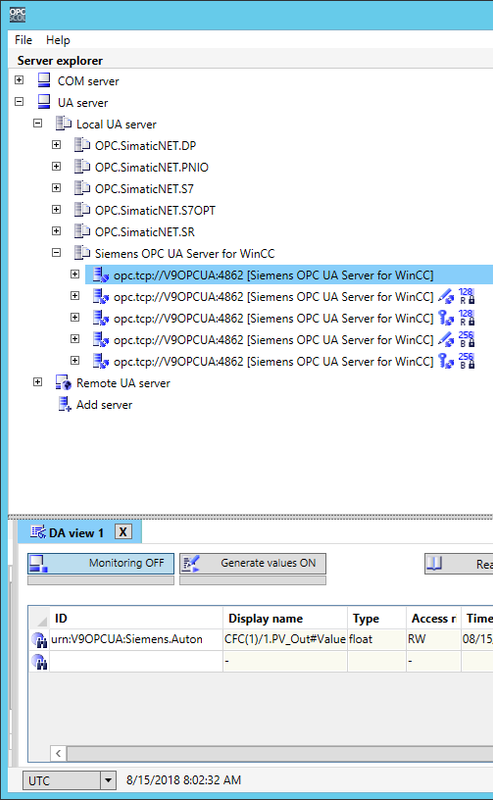This screenshot has height=800, width=493.
Task: Select the highlighted opc.tcp://V9OPCUA:4862 endpoint
Action: click(273, 276)
